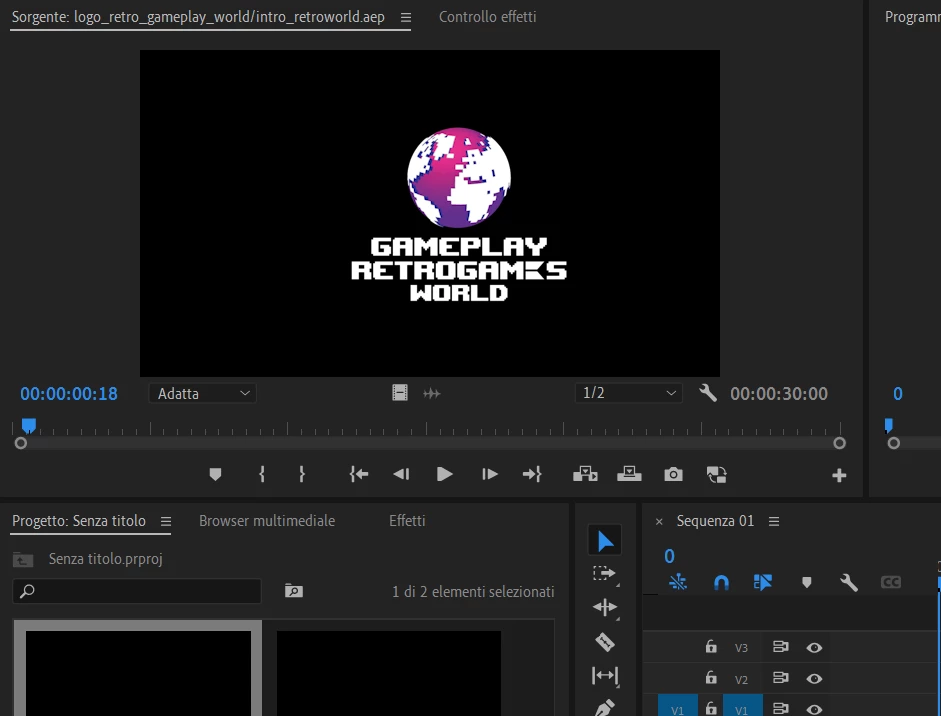
Task: Create new search bin icon
Action: 293,591
